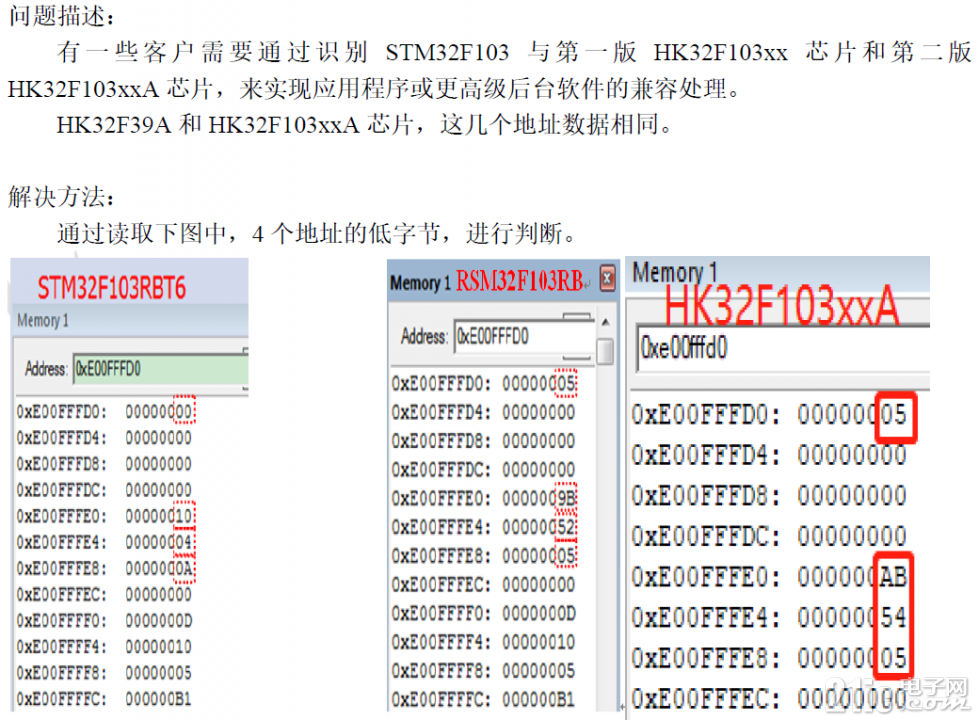The height and width of the screenshot is (720, 979).
Task: Select row 0xE00FFFEC in RSM32F103RB window
Action: point(484,584)
